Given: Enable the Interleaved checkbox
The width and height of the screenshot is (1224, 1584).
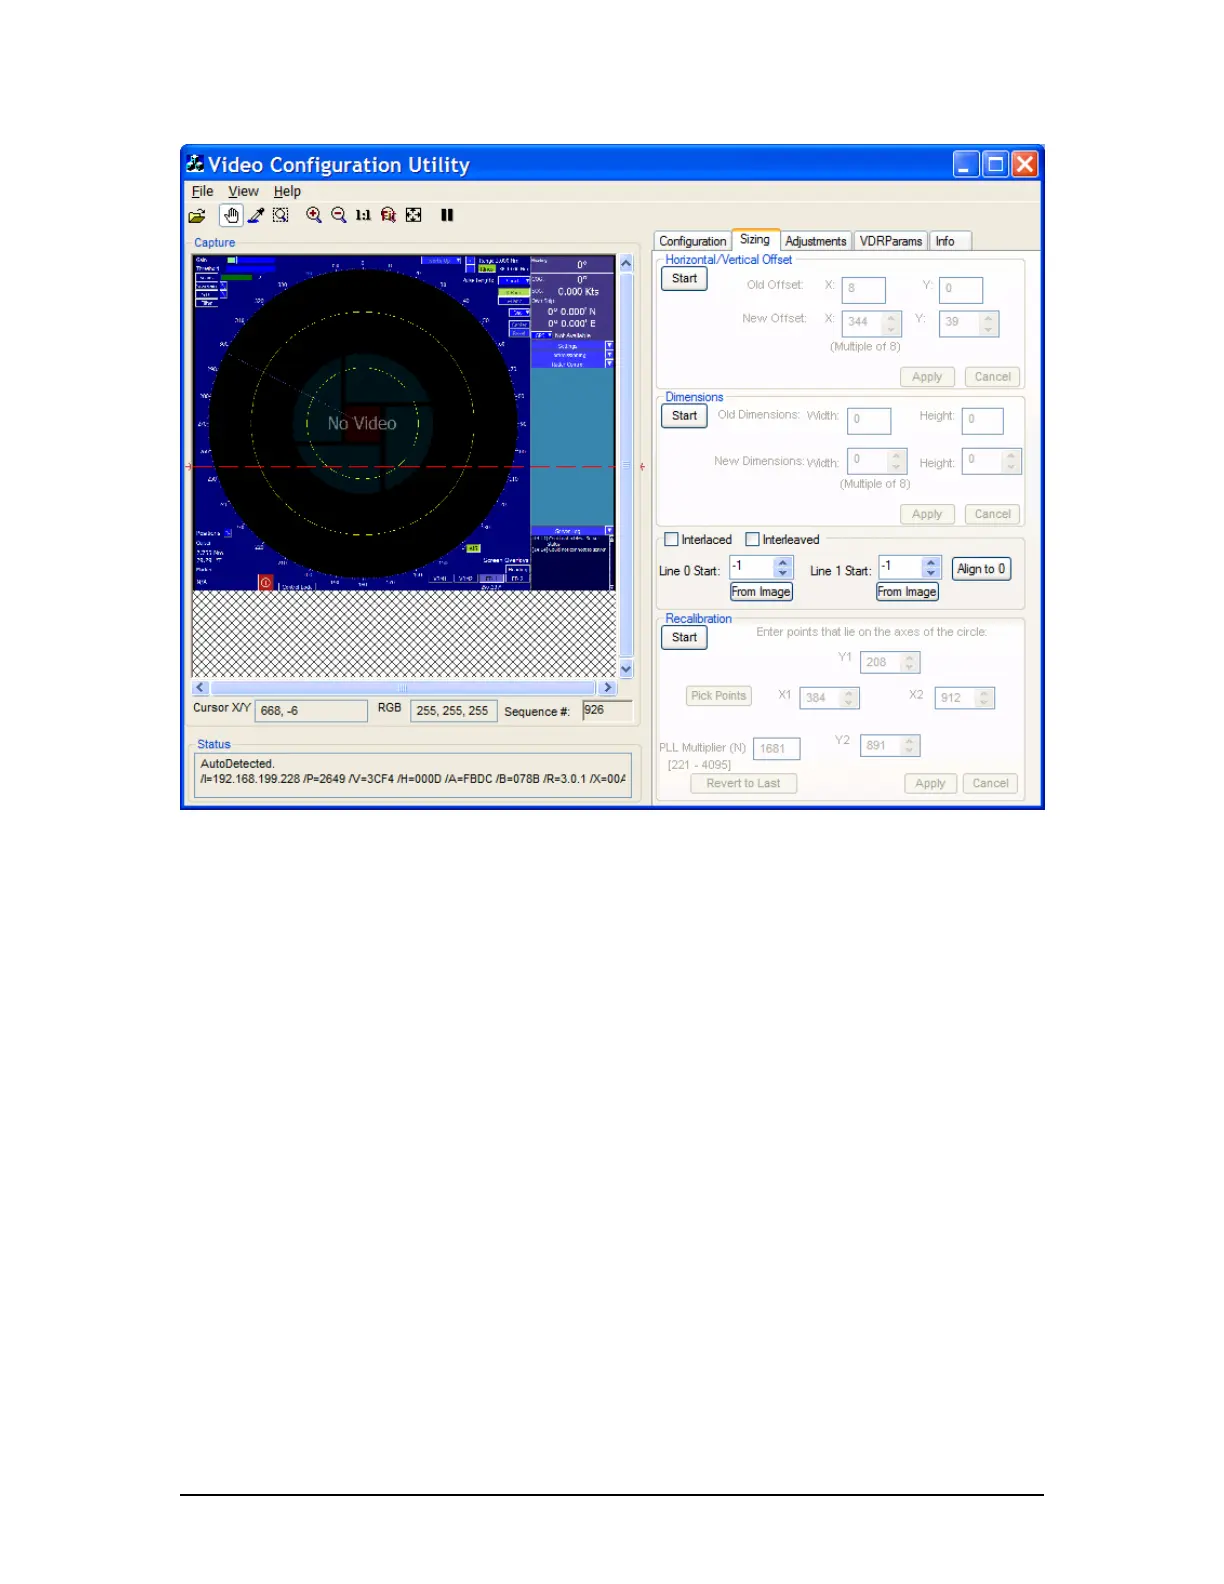Looking at the screenshot, I should [753, 540].
